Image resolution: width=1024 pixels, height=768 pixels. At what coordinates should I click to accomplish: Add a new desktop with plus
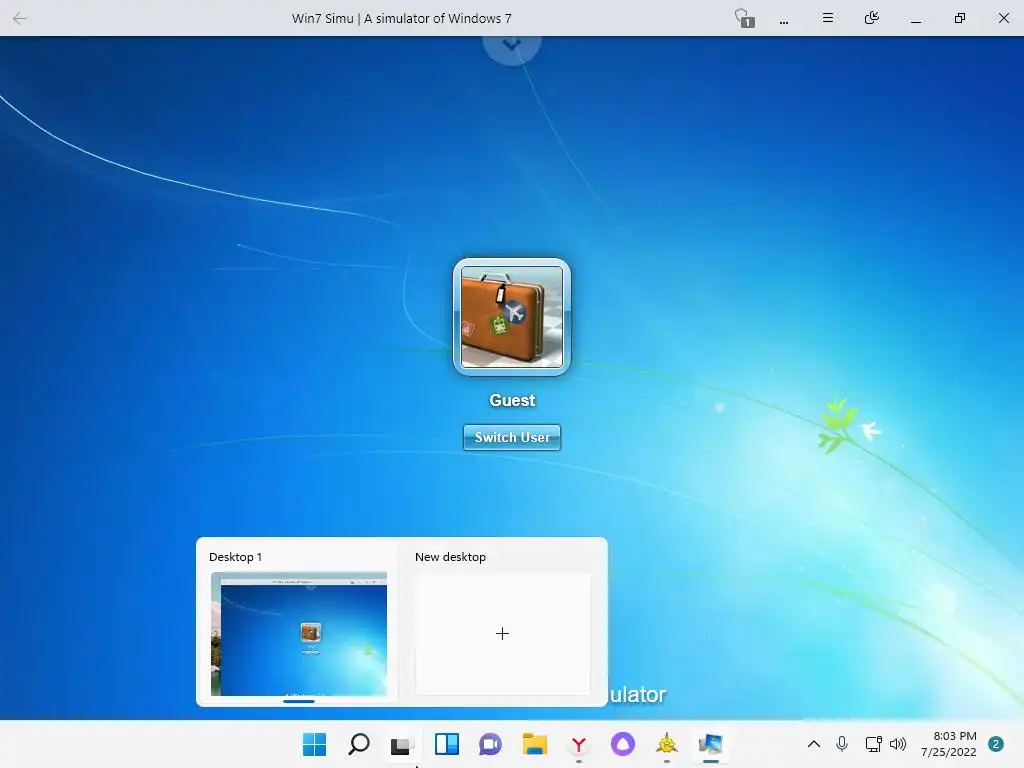(x=502, y=633)
